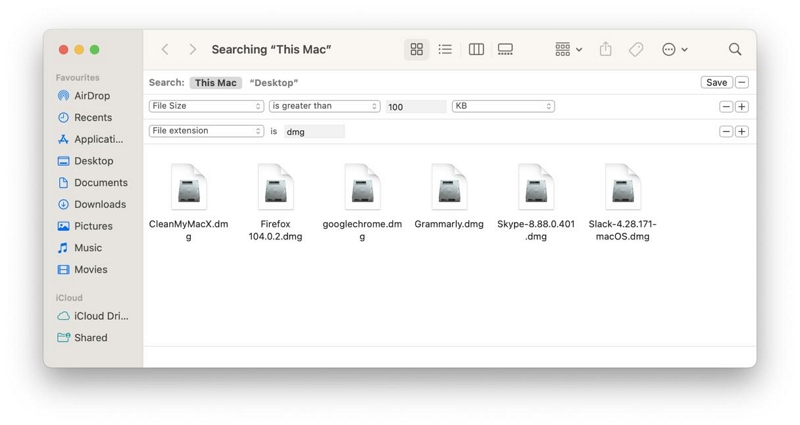Click the Firefox 104.0.2.dmg file name
800x425 pixels.
[x=276, y=230]
